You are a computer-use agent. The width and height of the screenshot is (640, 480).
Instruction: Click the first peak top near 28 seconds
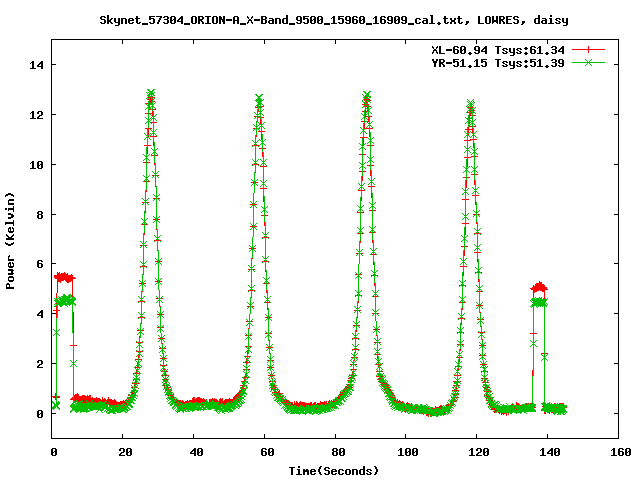tap(151, 94)
